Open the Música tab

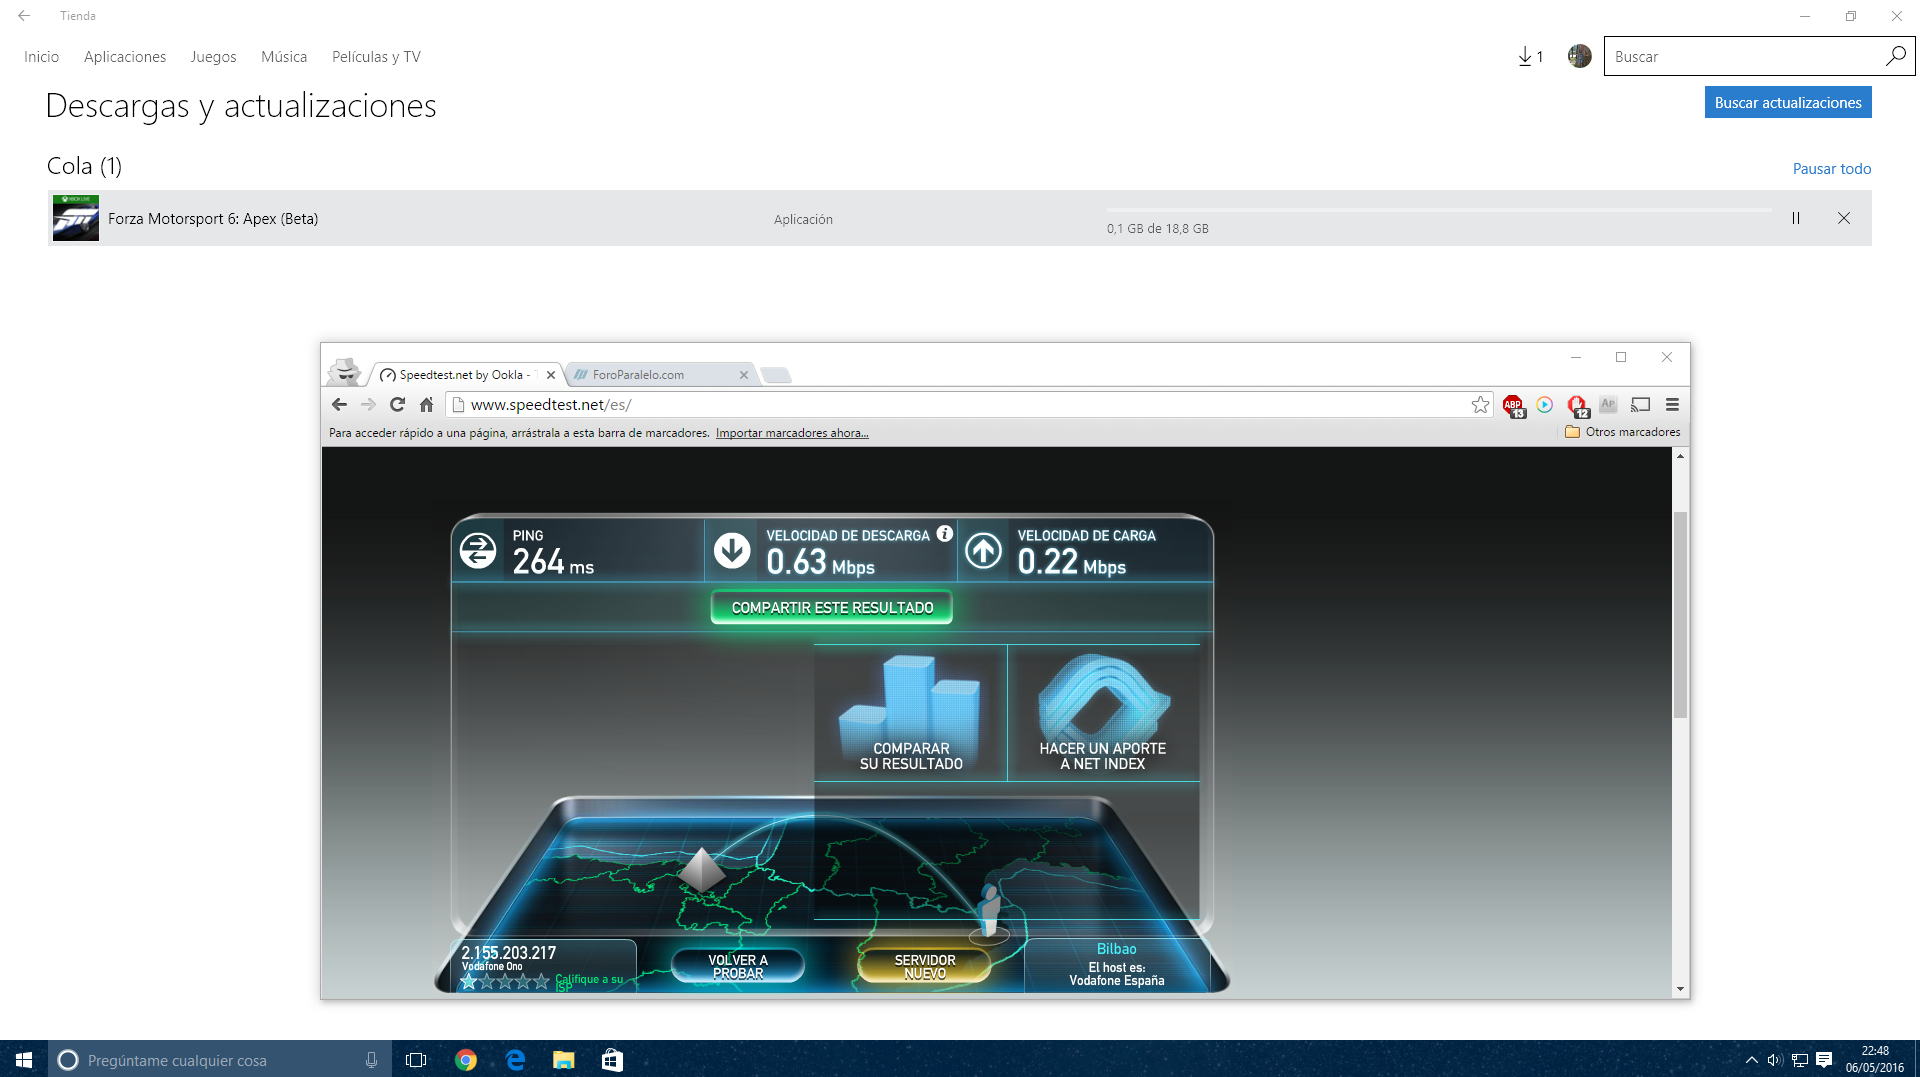coord(284,57)
